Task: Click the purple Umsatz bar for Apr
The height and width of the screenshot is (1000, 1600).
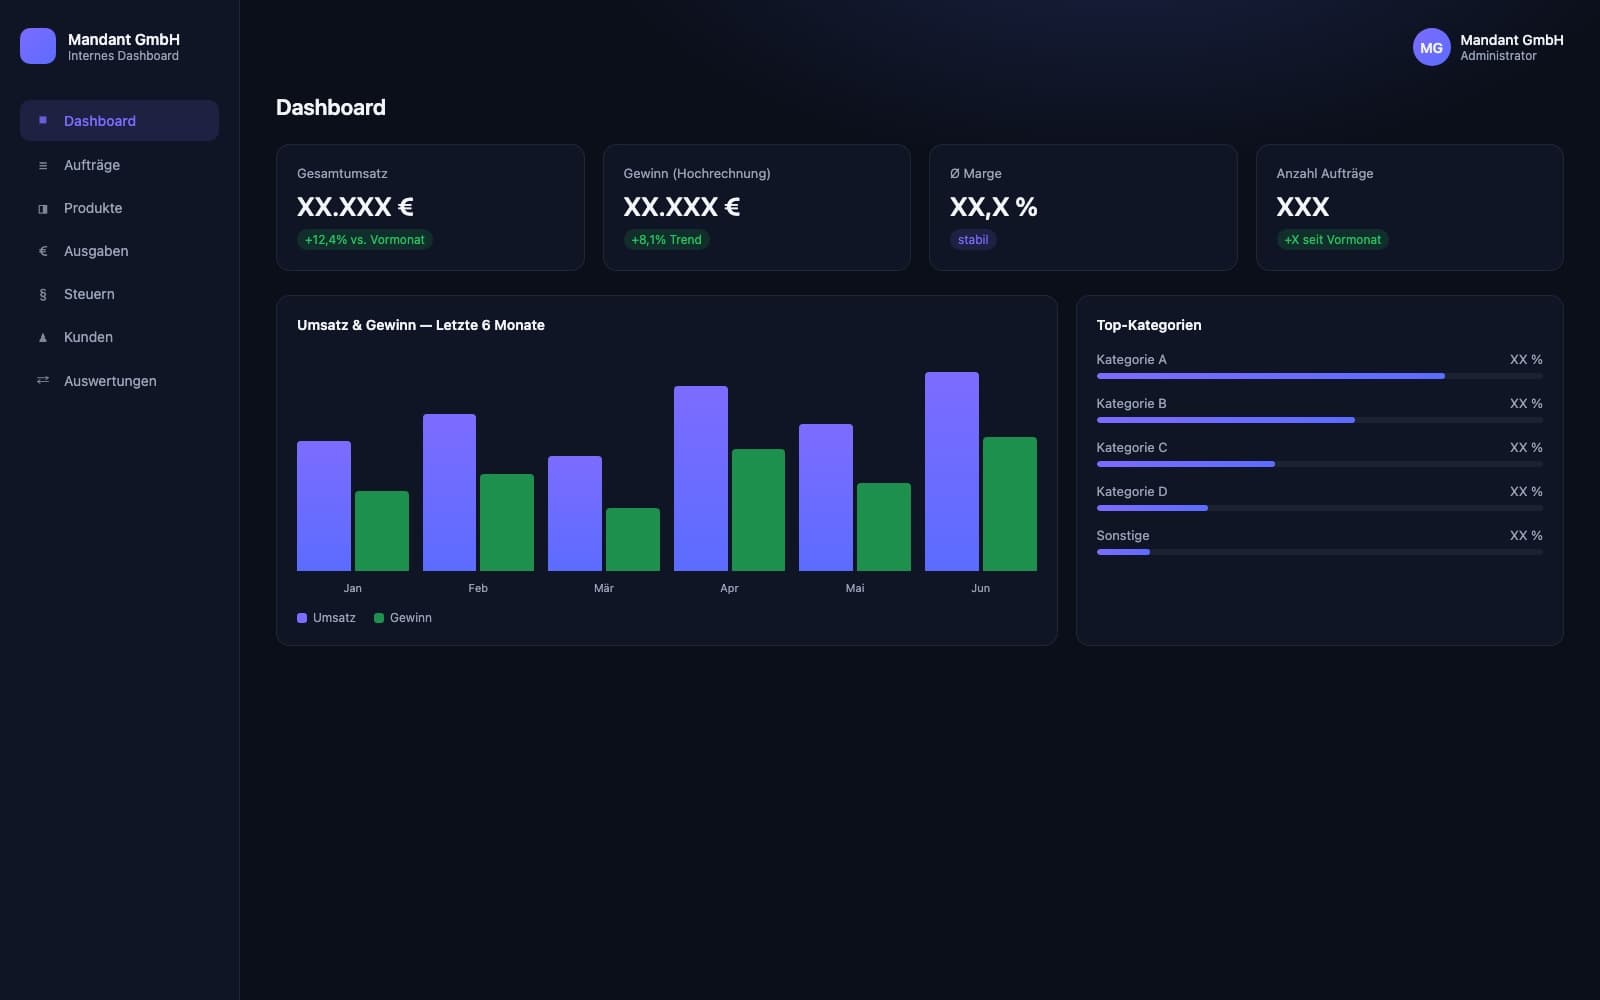Action: coord(701,478)
